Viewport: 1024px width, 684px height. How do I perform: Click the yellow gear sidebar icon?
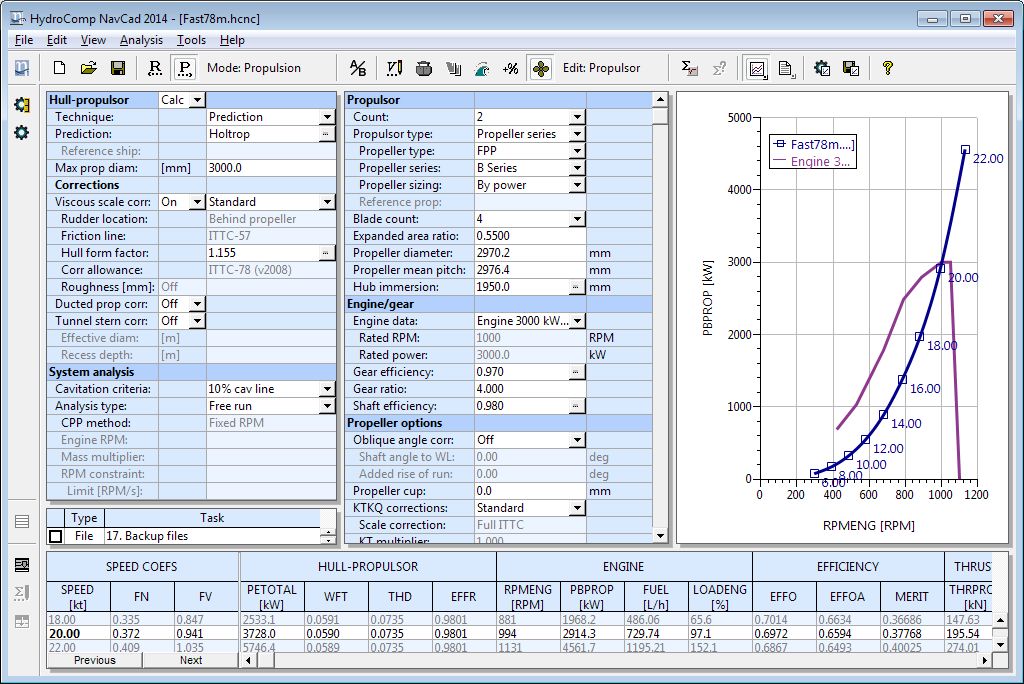[x=22, y=105]
